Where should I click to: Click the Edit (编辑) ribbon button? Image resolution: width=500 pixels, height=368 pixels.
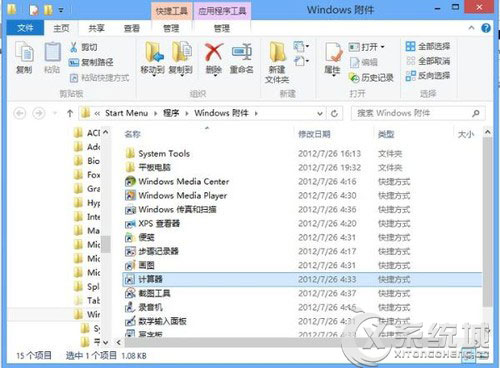(x=363, y=62)
